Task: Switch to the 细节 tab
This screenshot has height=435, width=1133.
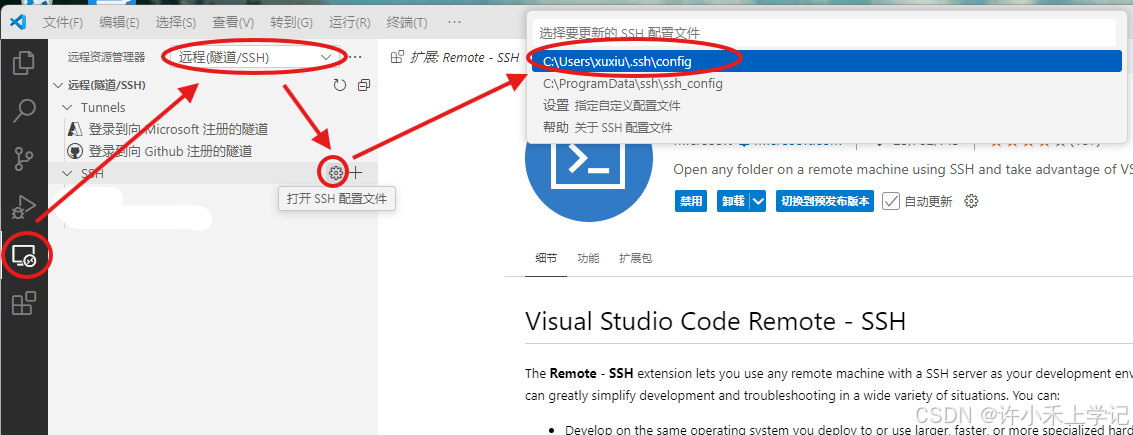Action: tap(546, 259)
